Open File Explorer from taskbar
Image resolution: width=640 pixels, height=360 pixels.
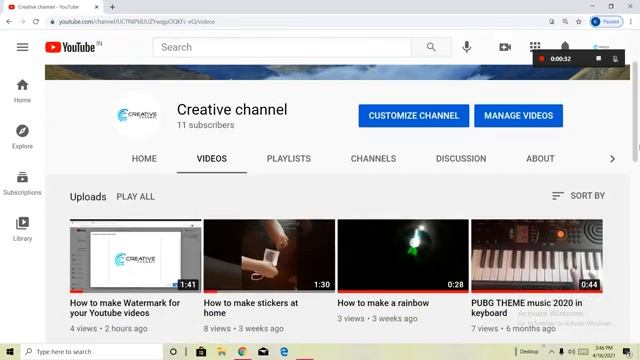222,351
